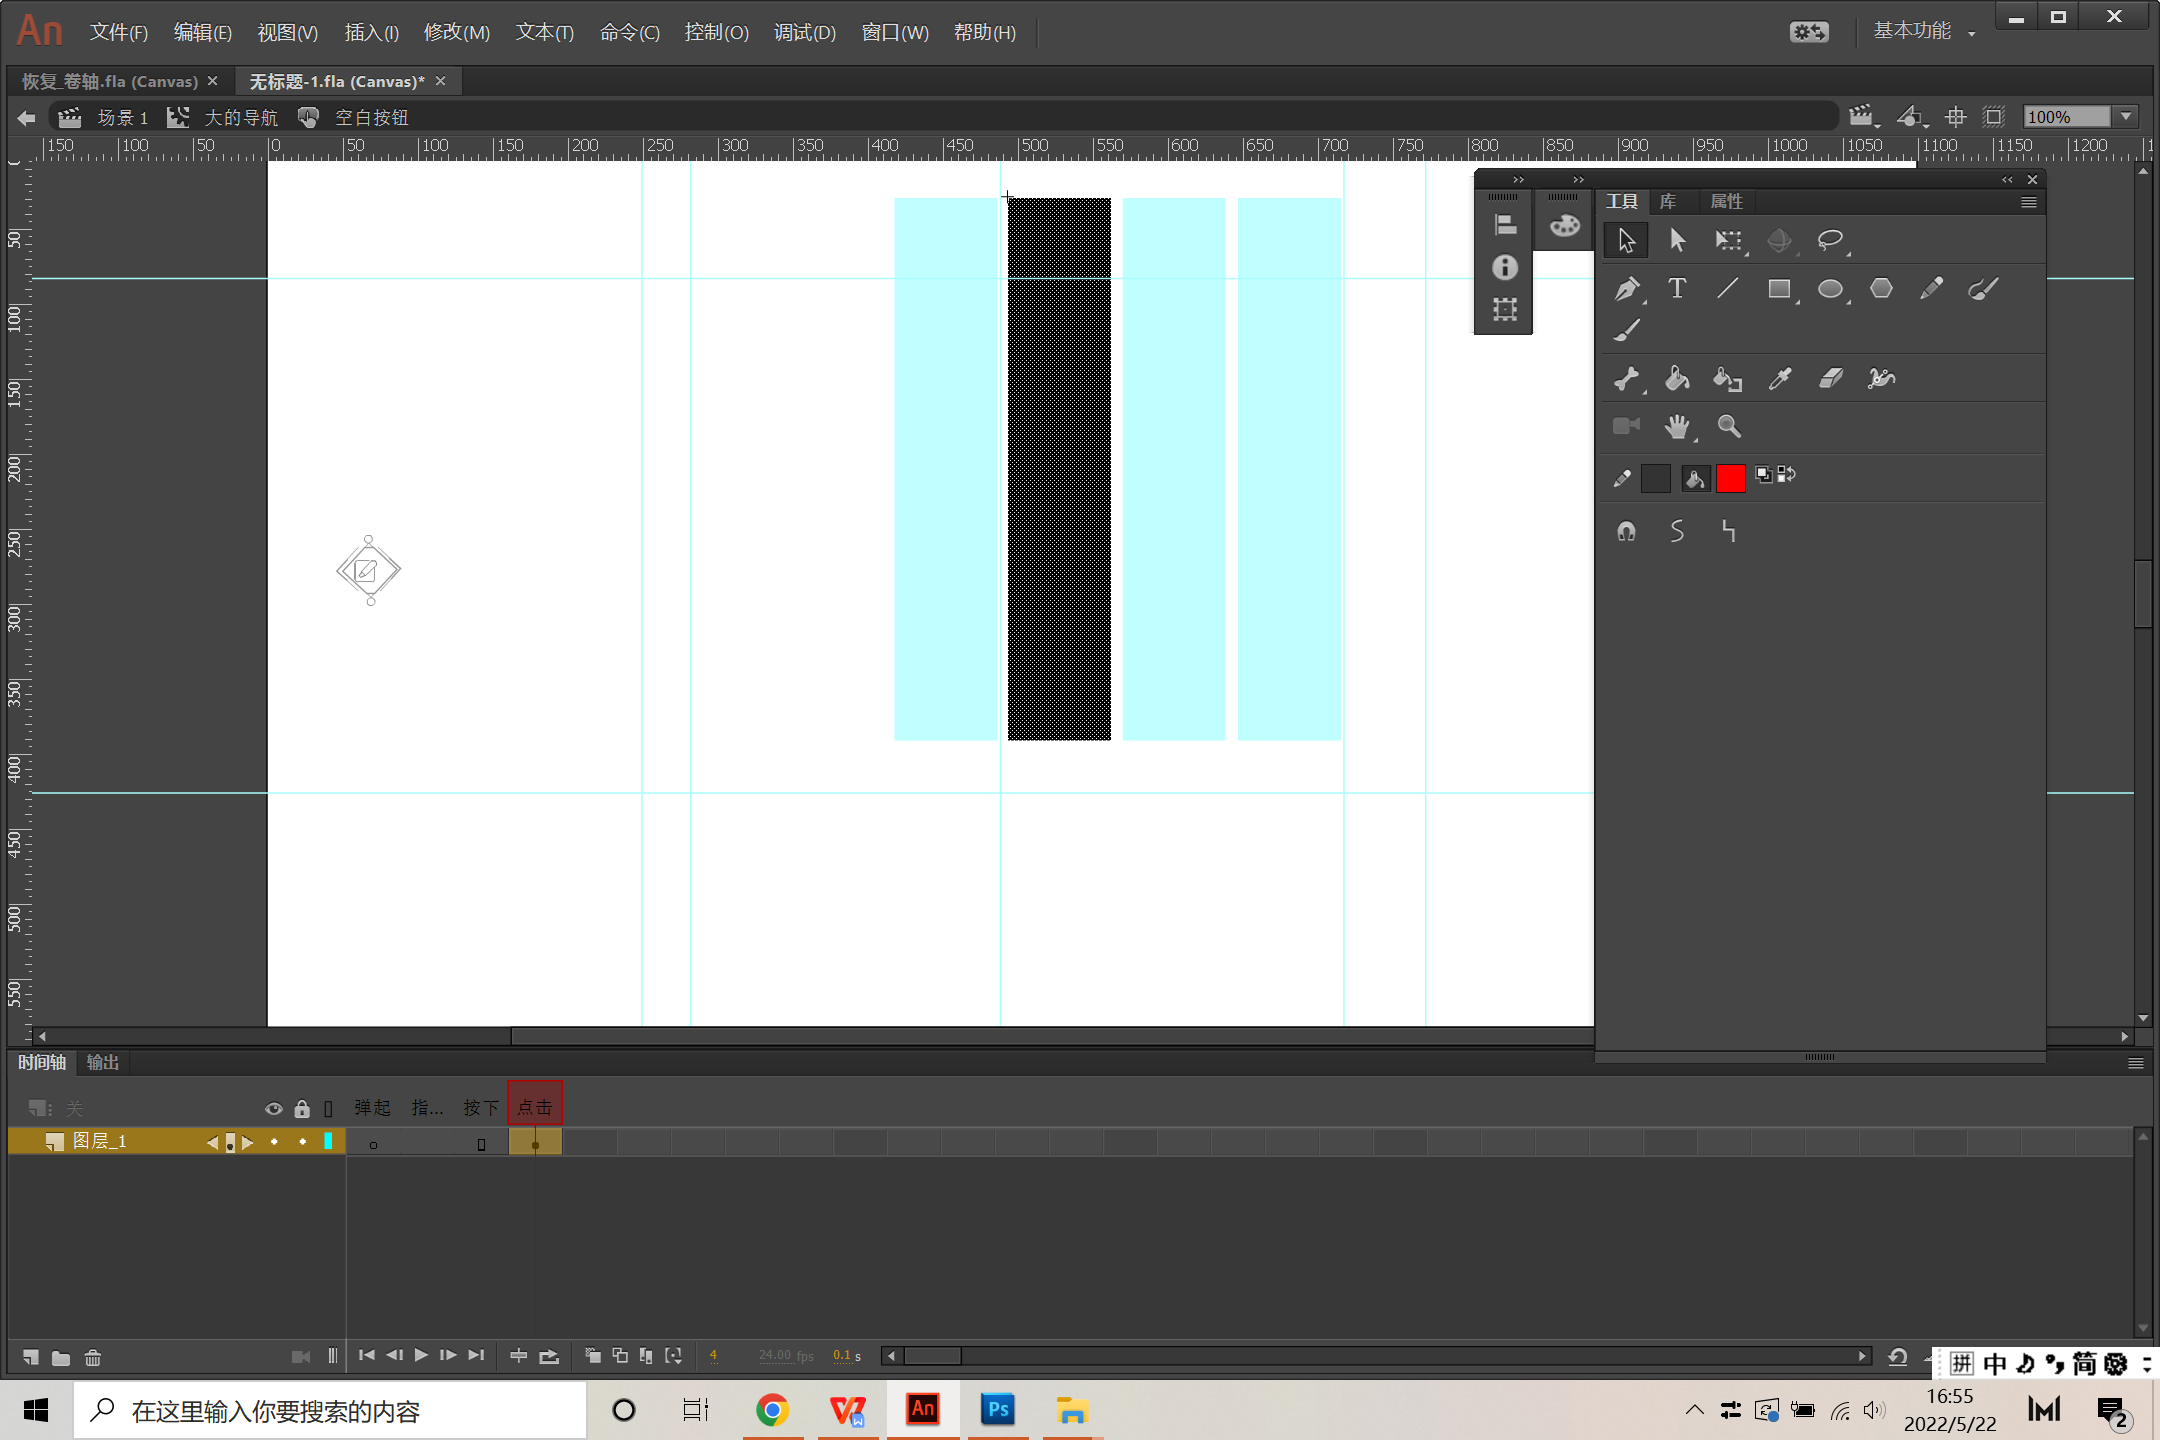Choose the Free Transform tool
Image resolution: width=2160 pixels, height=1440 pixels.
1728,240
